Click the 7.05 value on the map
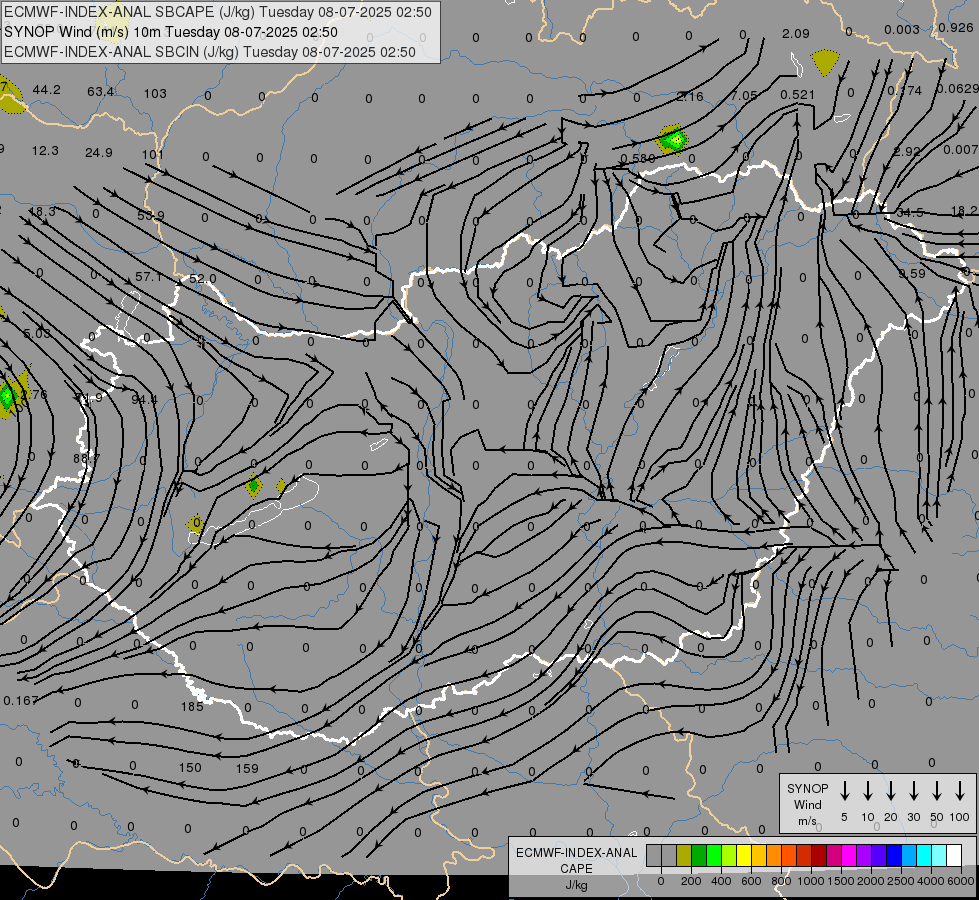 pos(744,96)
